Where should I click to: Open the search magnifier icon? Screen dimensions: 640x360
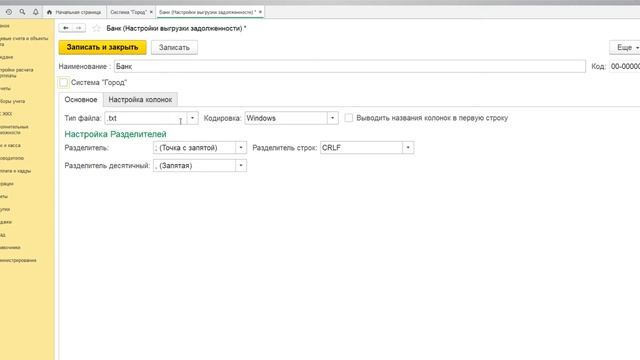[22, 12]
